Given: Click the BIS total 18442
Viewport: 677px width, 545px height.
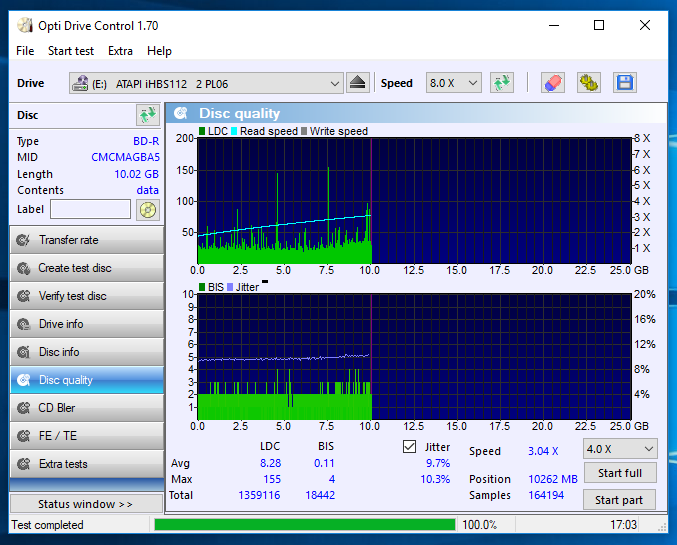Looking at the screenshot, I should click(320, 495).
